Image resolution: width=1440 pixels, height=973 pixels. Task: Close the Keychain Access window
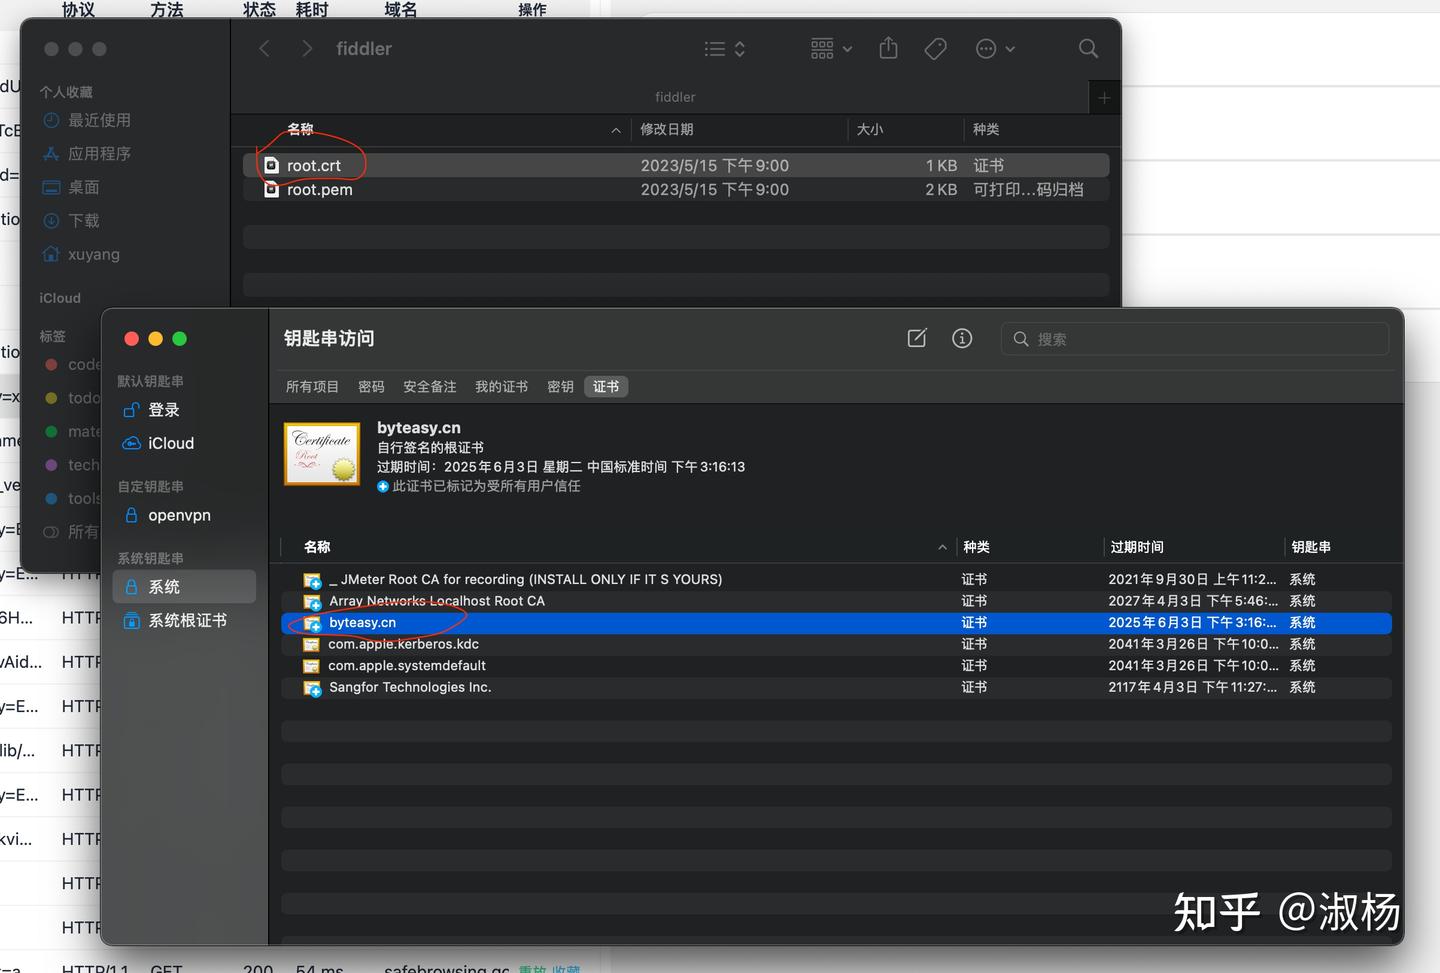(x=131, y=338)
